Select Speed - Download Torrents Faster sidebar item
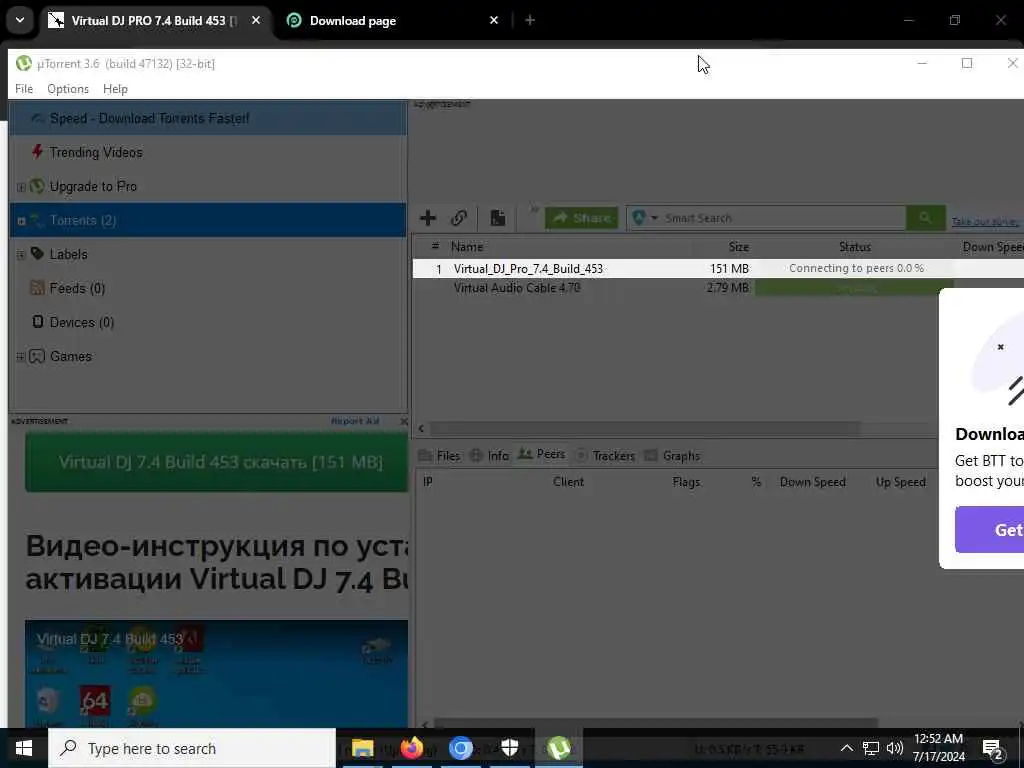The image size is (1024, 768). tap(208, 118)
